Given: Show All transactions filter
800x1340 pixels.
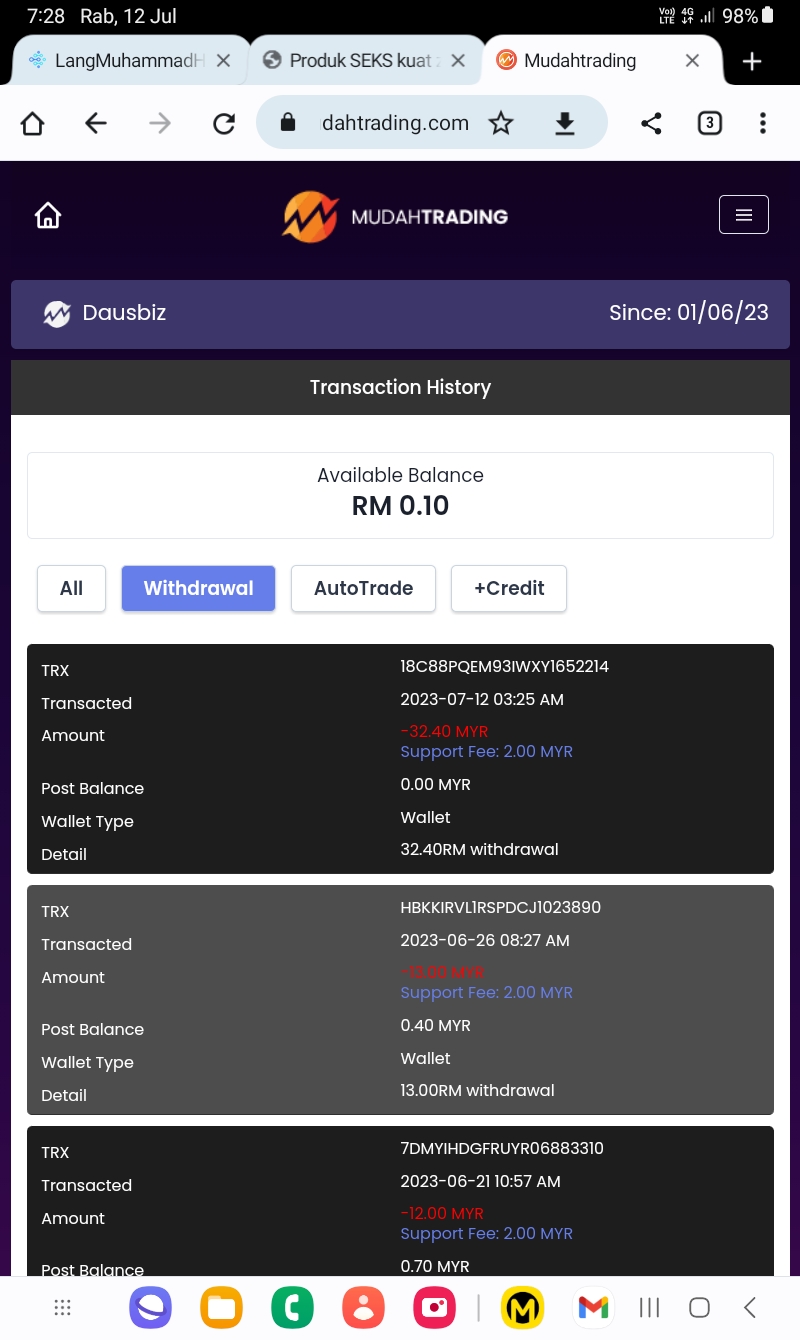Looking at the screenshot, I should click(x=71, y=588).
